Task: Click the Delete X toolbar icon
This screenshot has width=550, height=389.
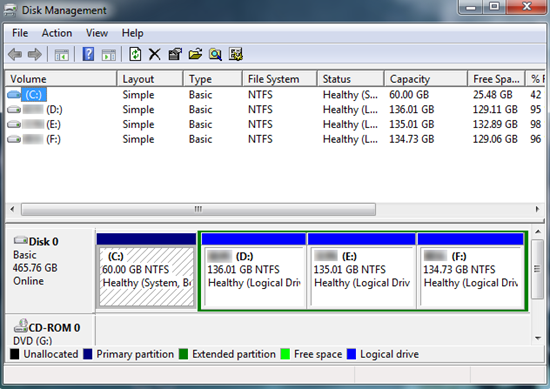Action: (154, 54)
